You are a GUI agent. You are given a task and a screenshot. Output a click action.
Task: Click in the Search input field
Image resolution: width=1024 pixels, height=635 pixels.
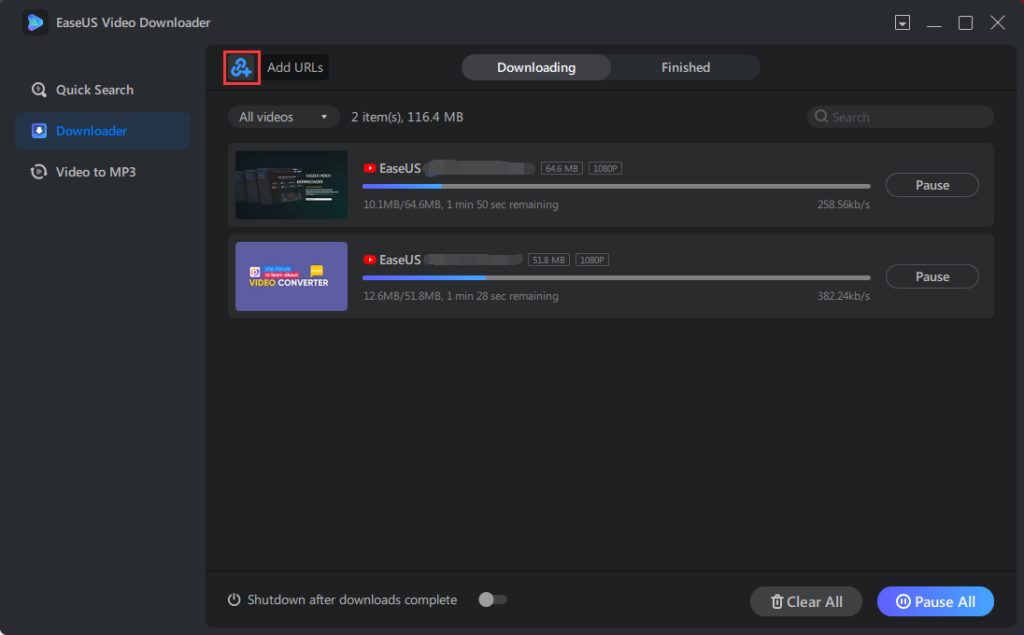pyautogui.click(x=905, y=117)
